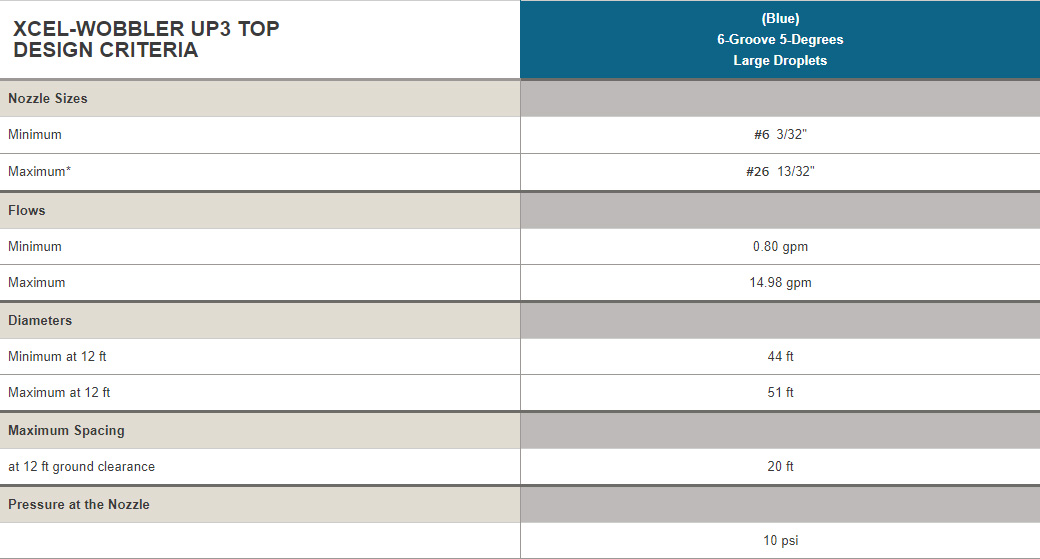Click the "Pressure at the Nozzle" heading
This screenshot has height=559, width=1040.
[79, 505]
